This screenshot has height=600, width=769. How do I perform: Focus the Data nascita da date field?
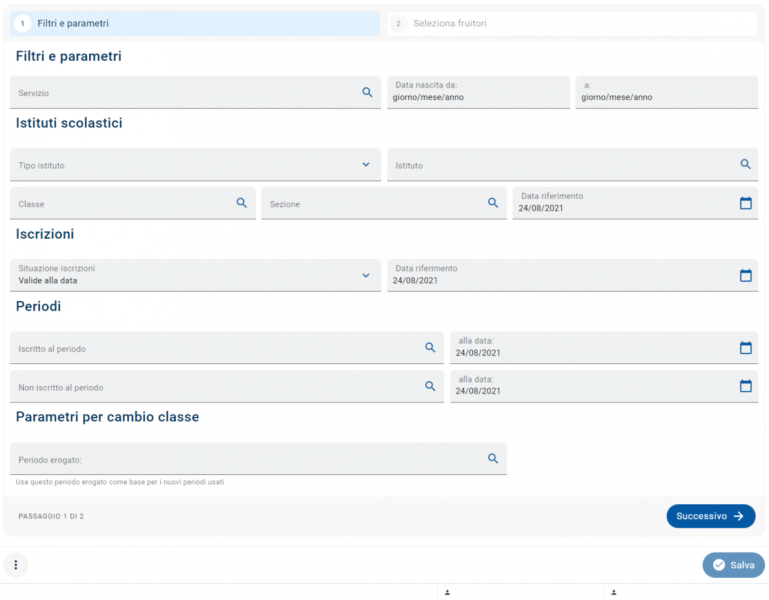(478, 92)
